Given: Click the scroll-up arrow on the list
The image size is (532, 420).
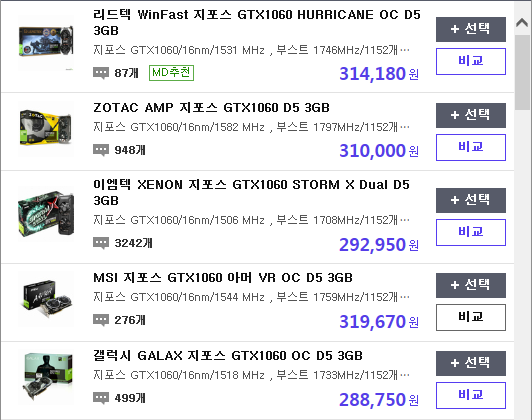Looking at the screenshot, I should pos(522,23).
